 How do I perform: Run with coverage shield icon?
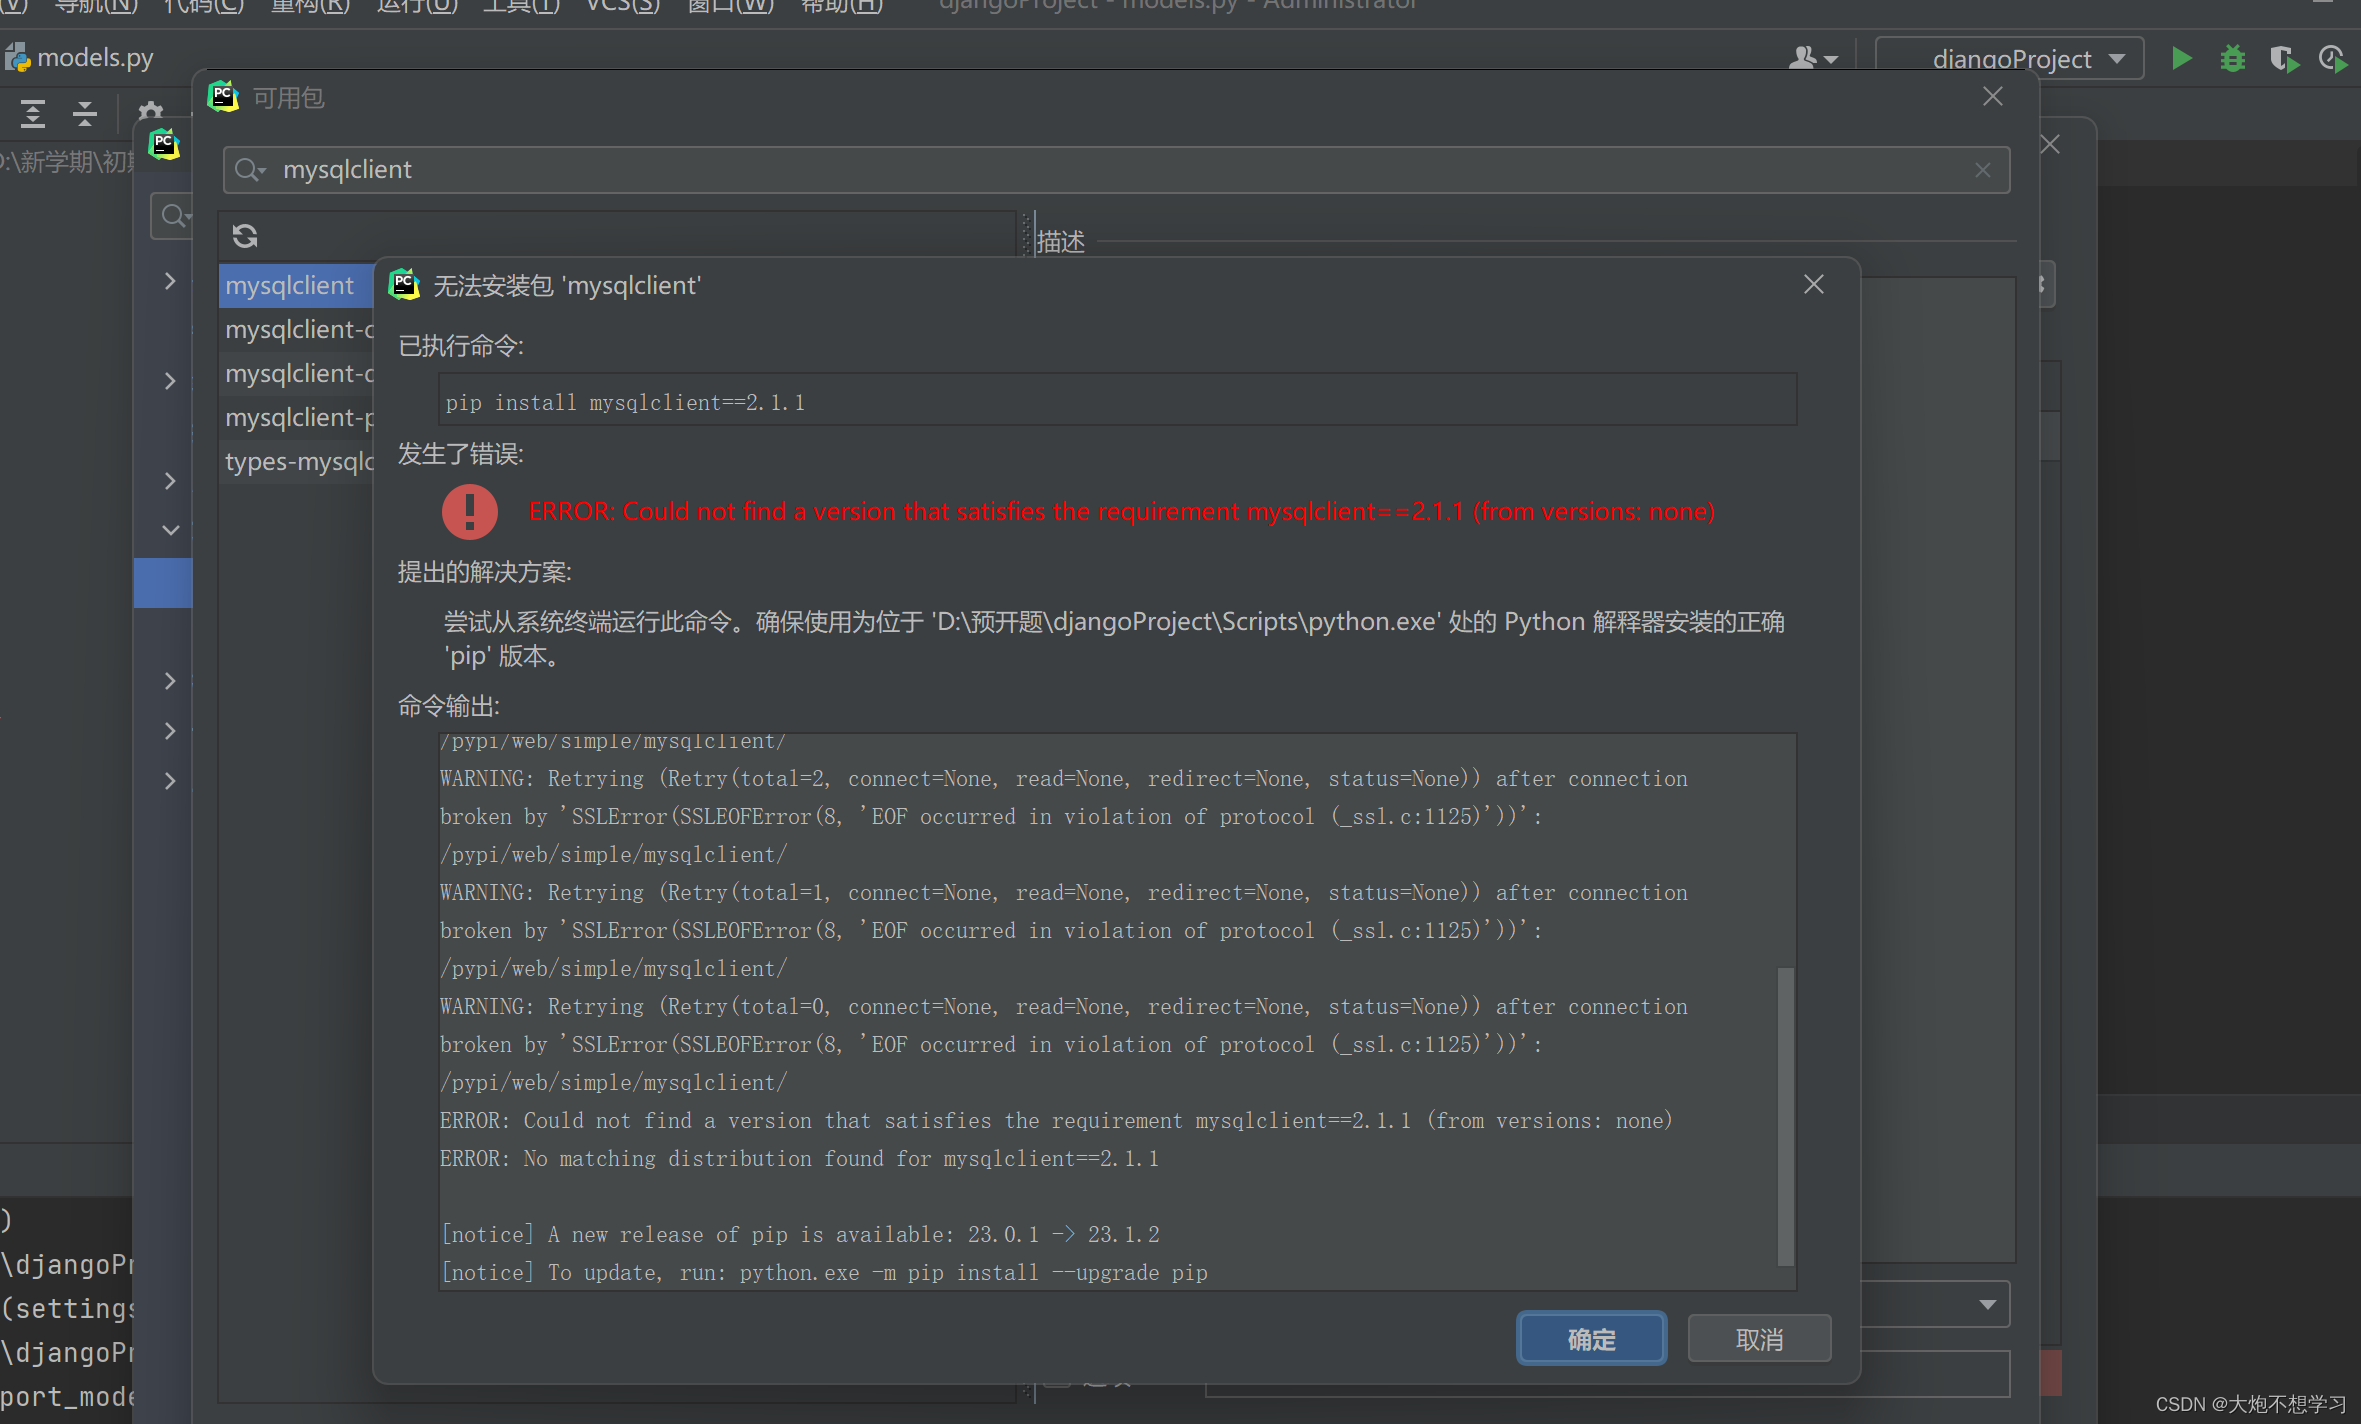point(2283,59)
